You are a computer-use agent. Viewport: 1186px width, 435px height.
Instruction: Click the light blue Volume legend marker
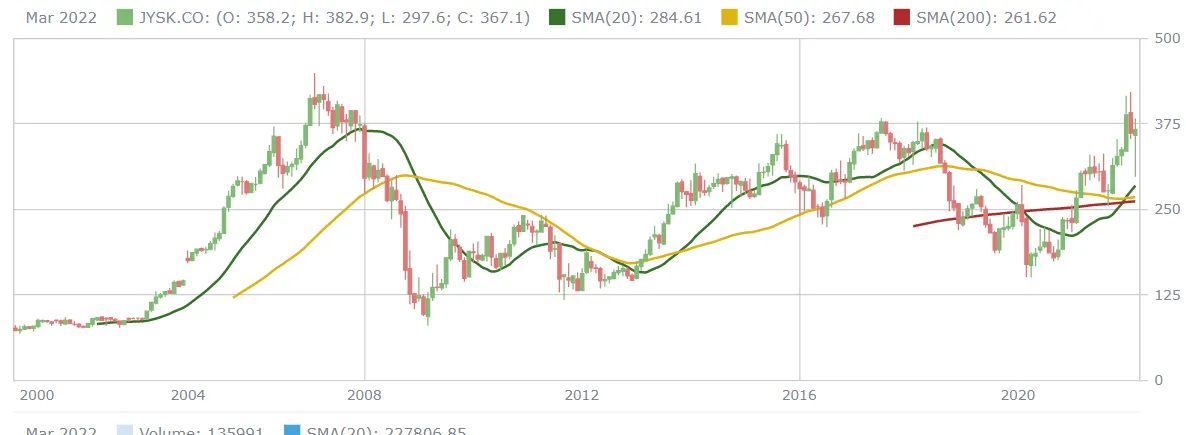pyautogui.click(x=125, y=430)
